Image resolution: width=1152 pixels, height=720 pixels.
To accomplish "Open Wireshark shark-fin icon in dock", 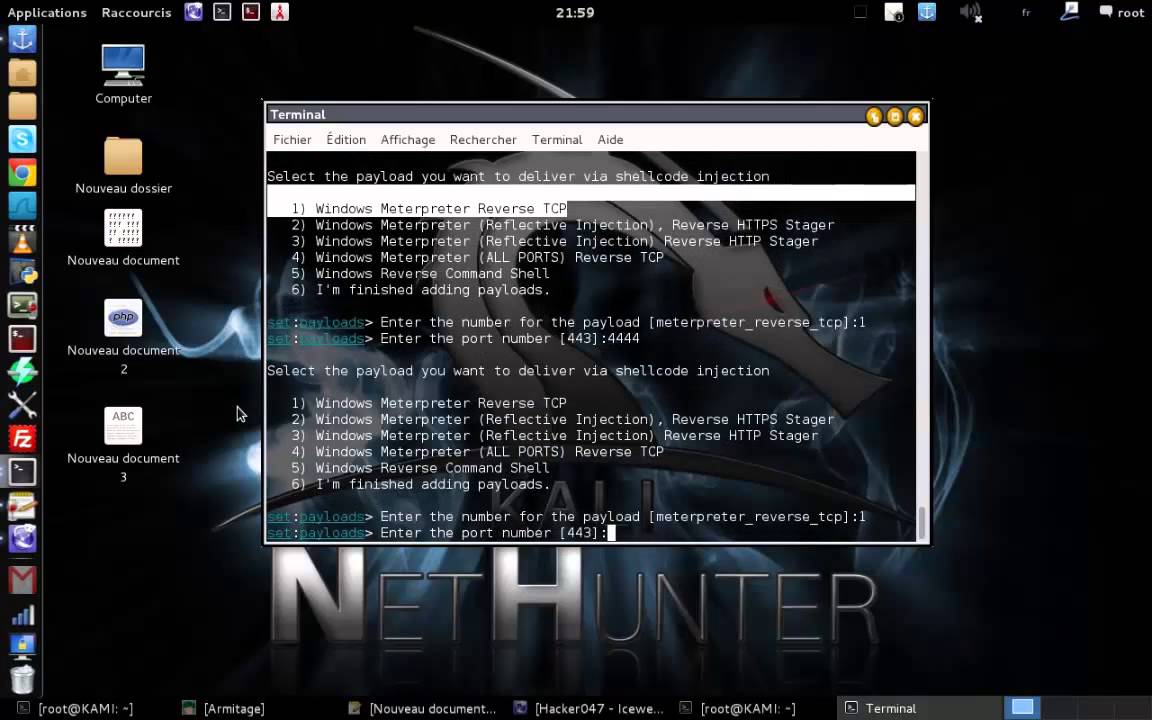I will (22, 206).
